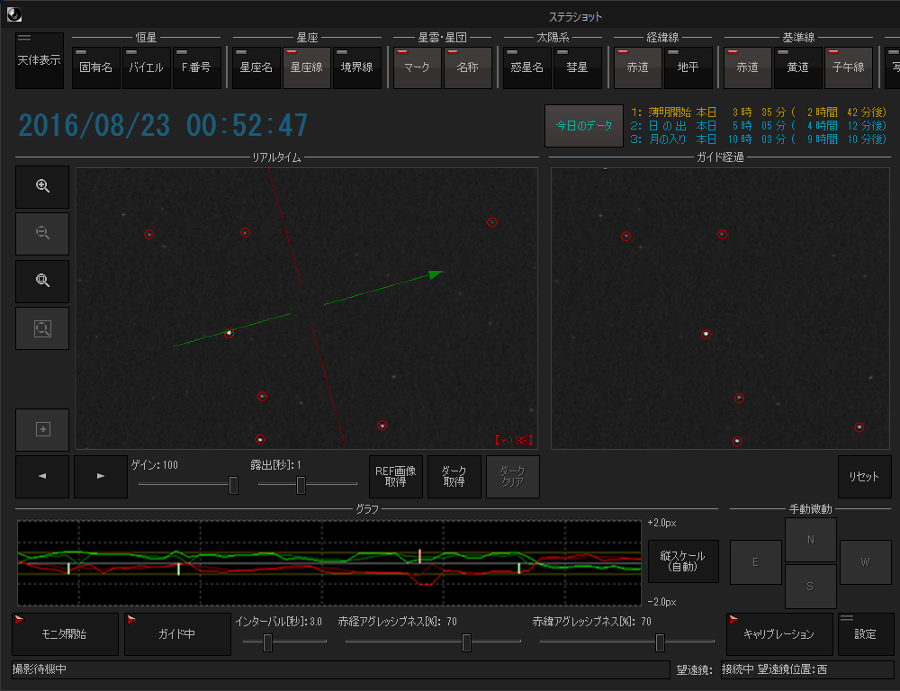900x691 pixels.
Task: Toggle 星座線 constellation lines
Action: [306, 68]
